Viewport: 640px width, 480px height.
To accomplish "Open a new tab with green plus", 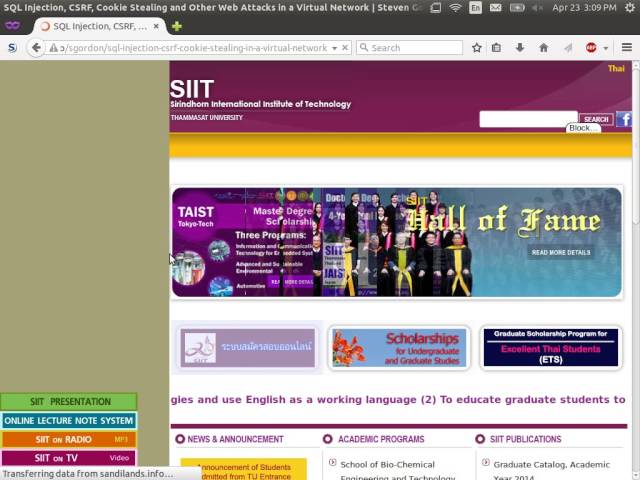I will (177, 27).
